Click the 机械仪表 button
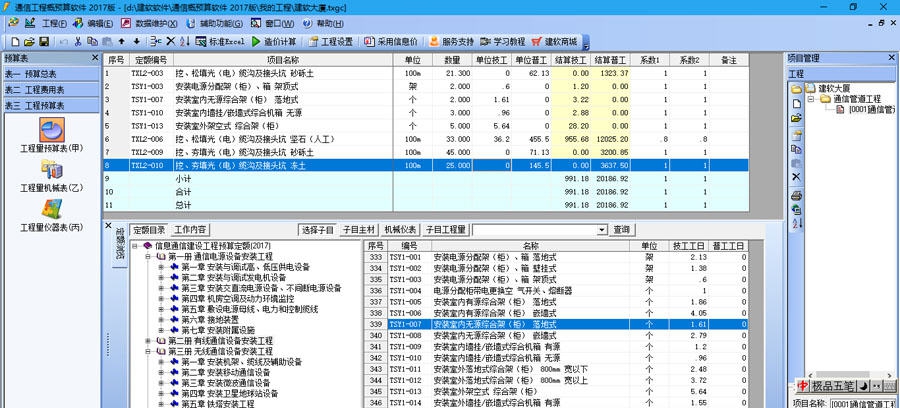900x408 pixels. click(400, 230)
